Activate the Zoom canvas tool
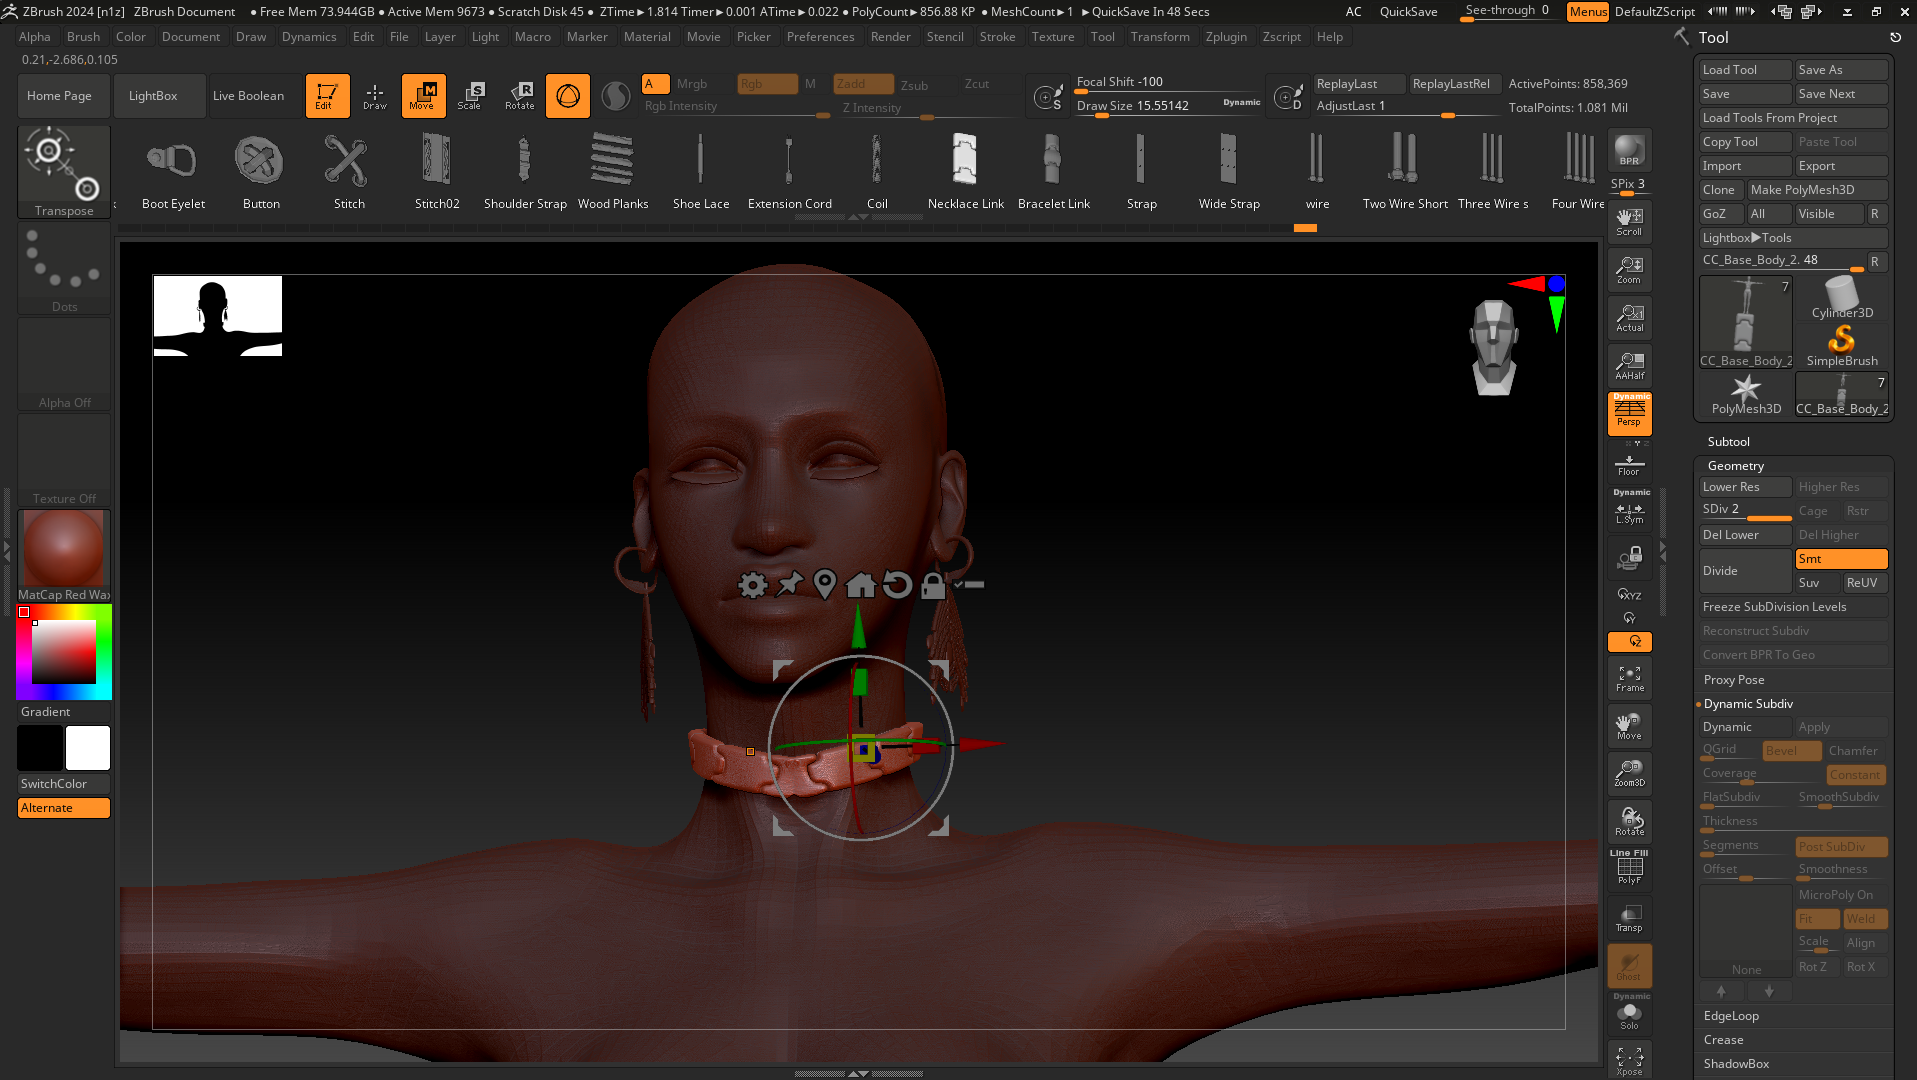This screenshot has height=1080, width=1917. point(1629,269)
